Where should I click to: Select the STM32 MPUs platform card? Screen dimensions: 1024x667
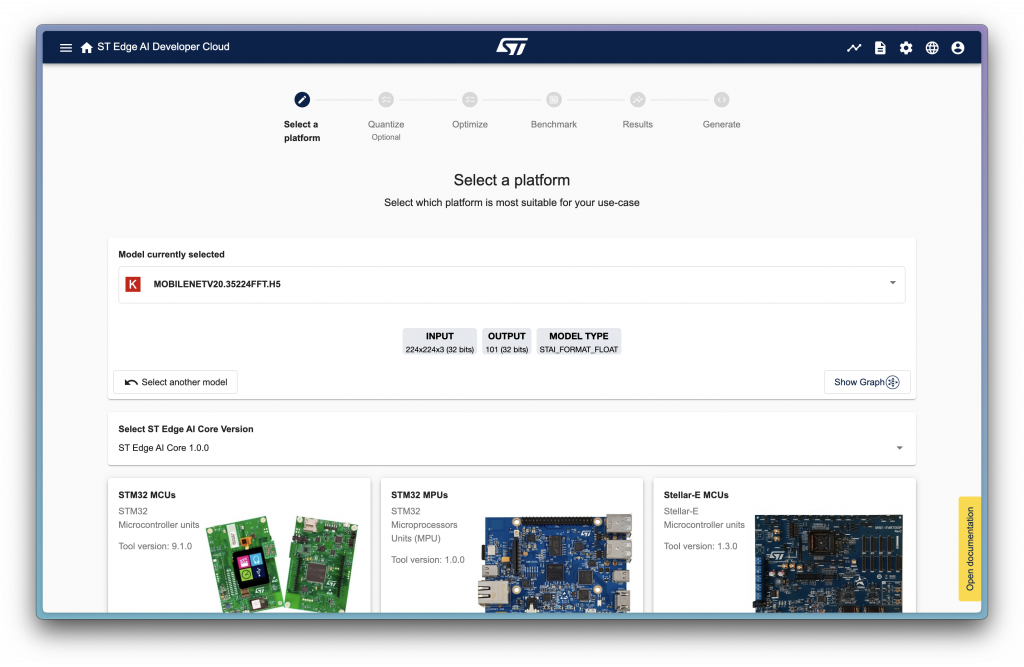[511, 545]
